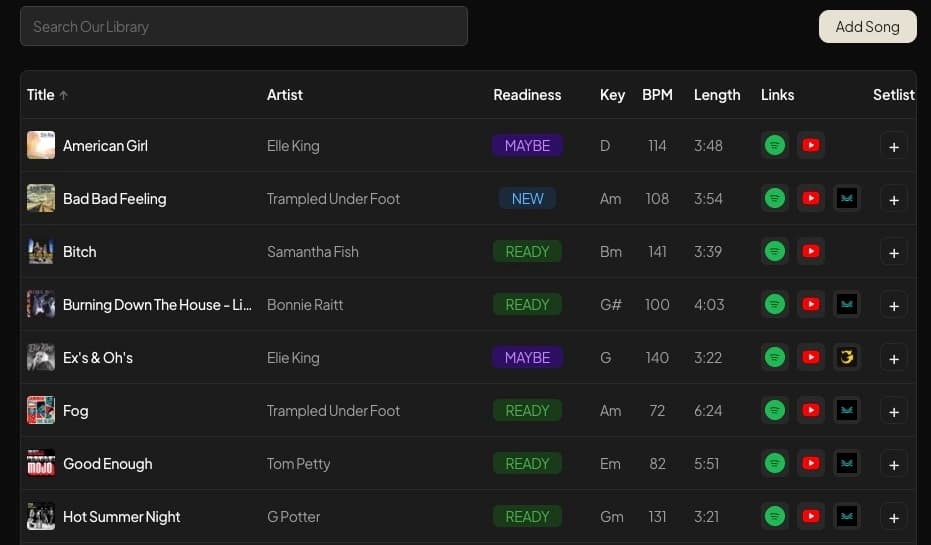The image size is (931, 545).
Task: Sort the table by Title column
Action: [47, 95]
